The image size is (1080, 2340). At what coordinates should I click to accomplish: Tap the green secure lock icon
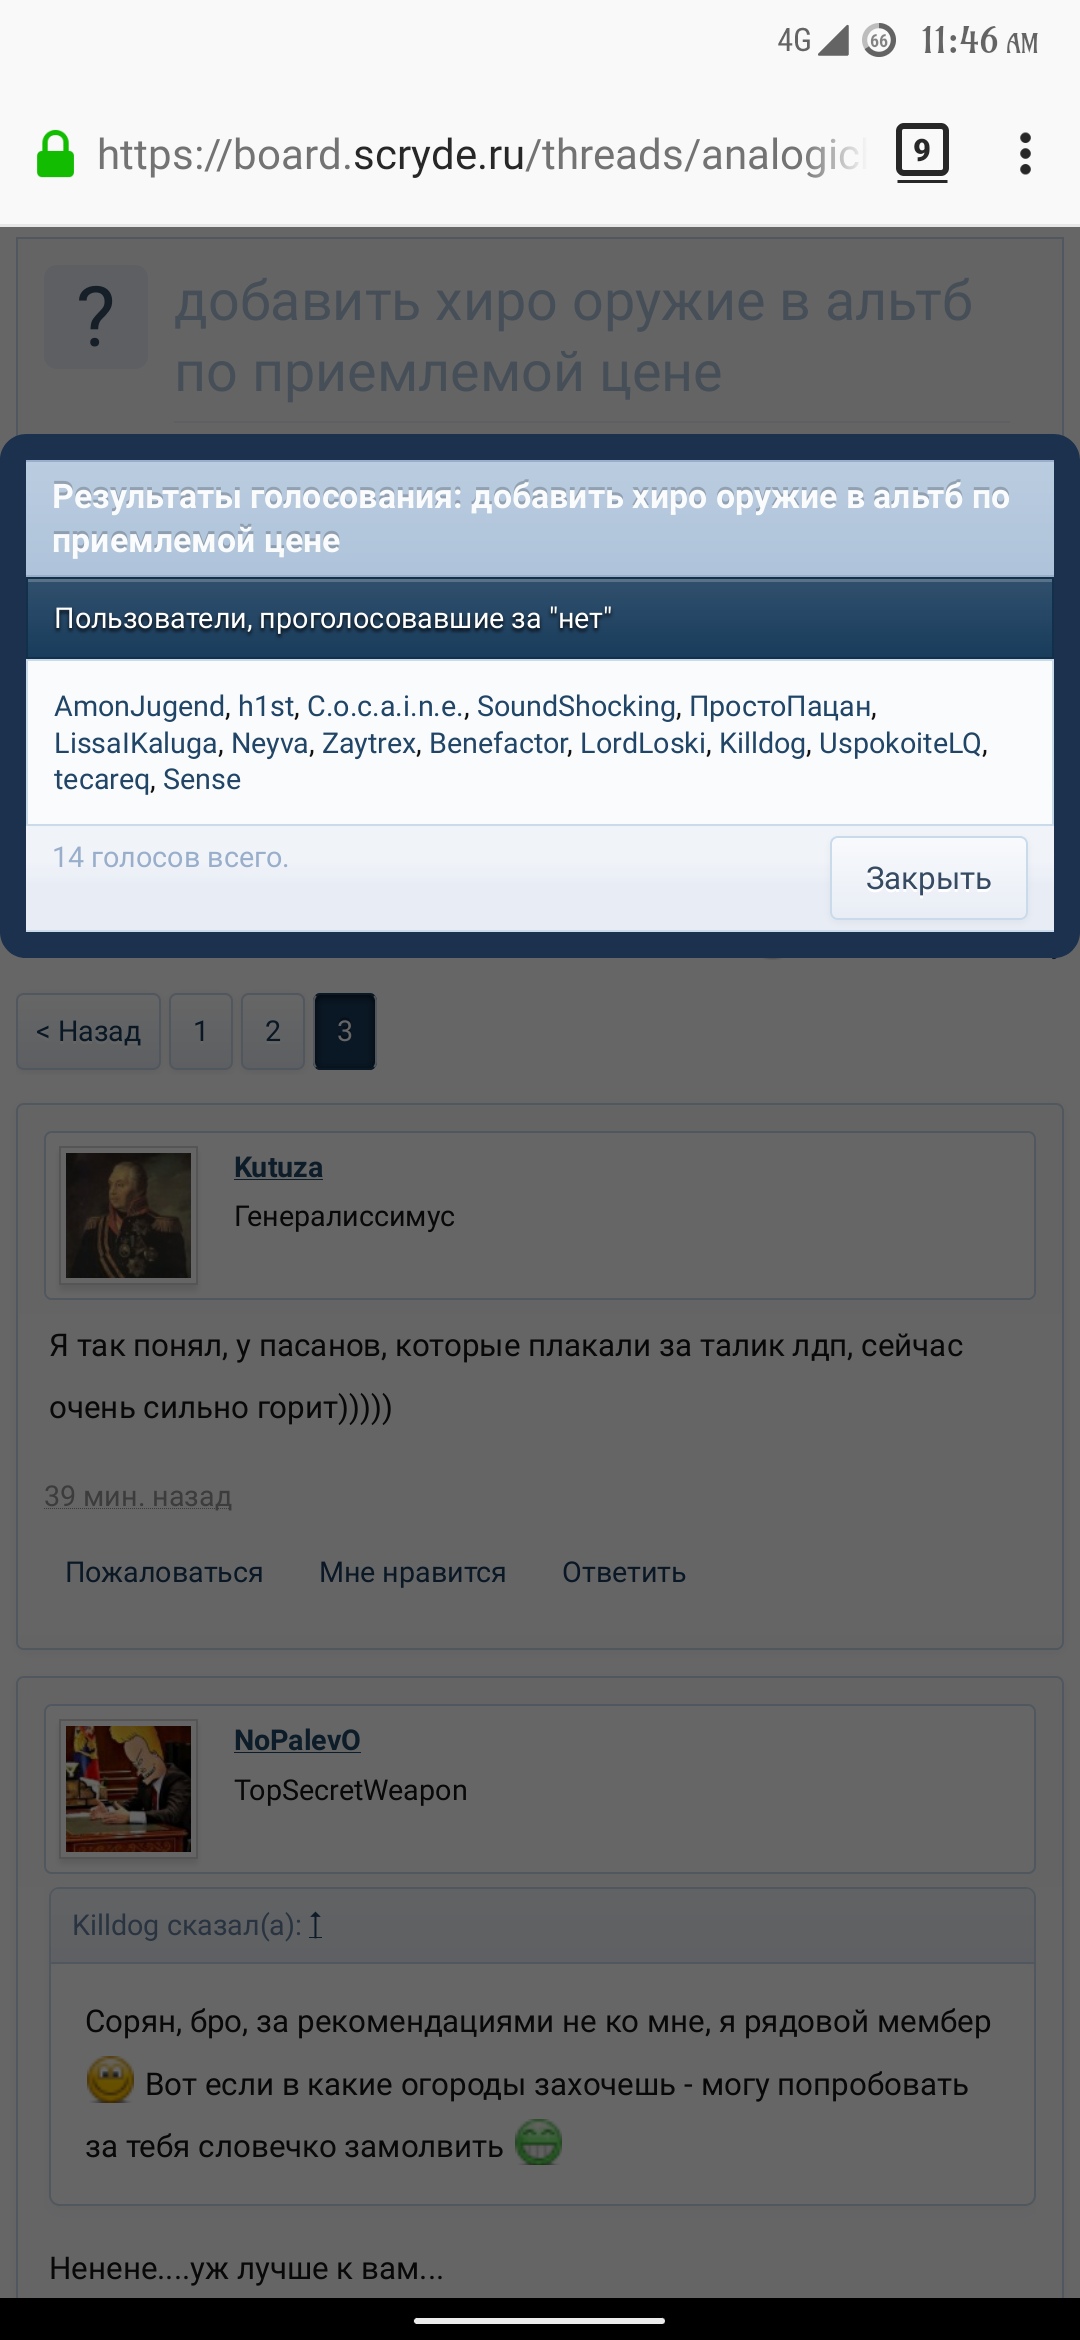(55, 155)
